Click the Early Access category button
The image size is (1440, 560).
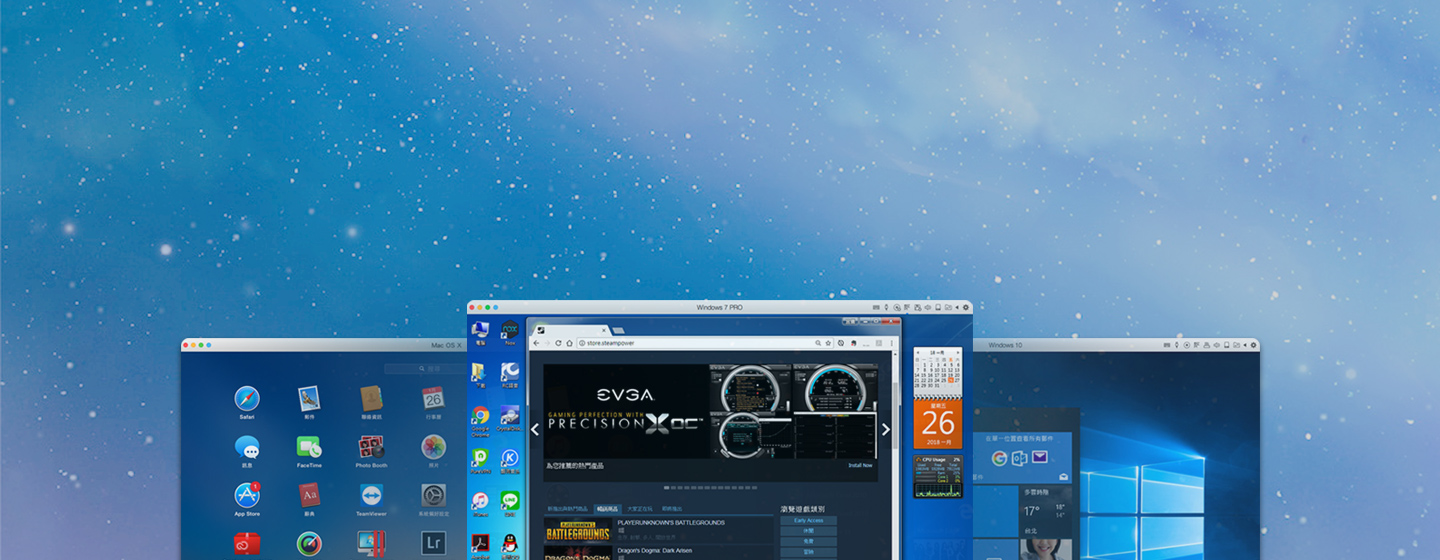808,521
